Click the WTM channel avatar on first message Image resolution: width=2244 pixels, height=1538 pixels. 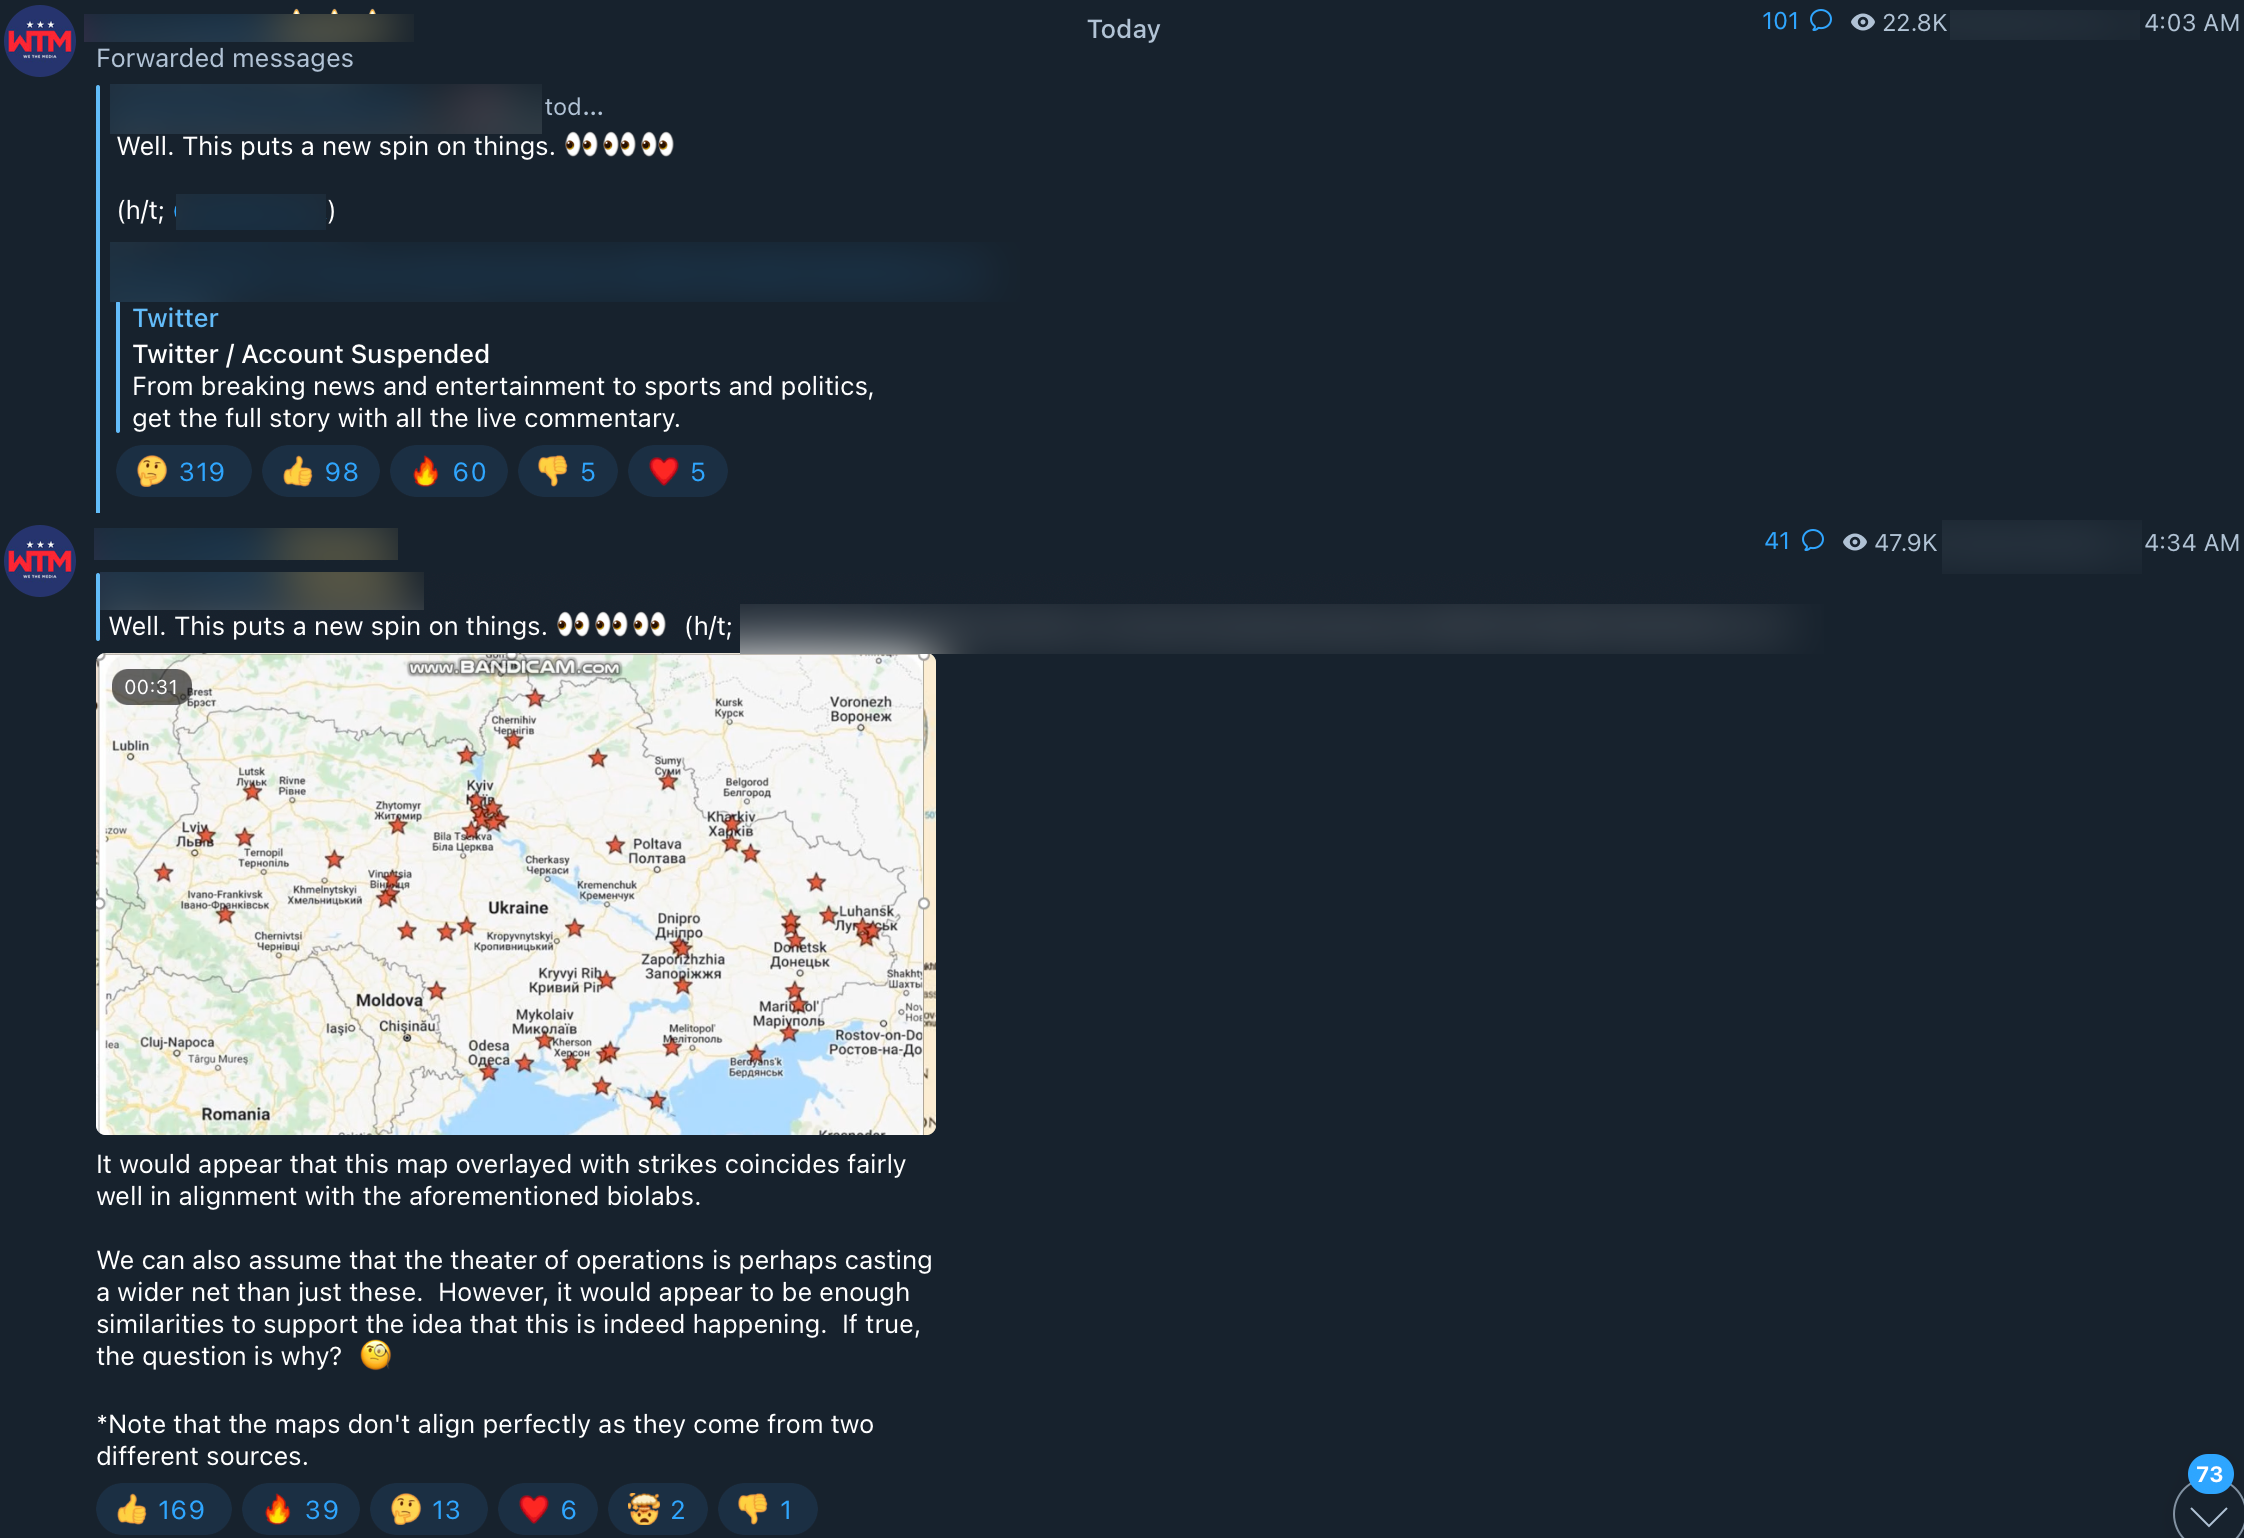pos(40,41)
